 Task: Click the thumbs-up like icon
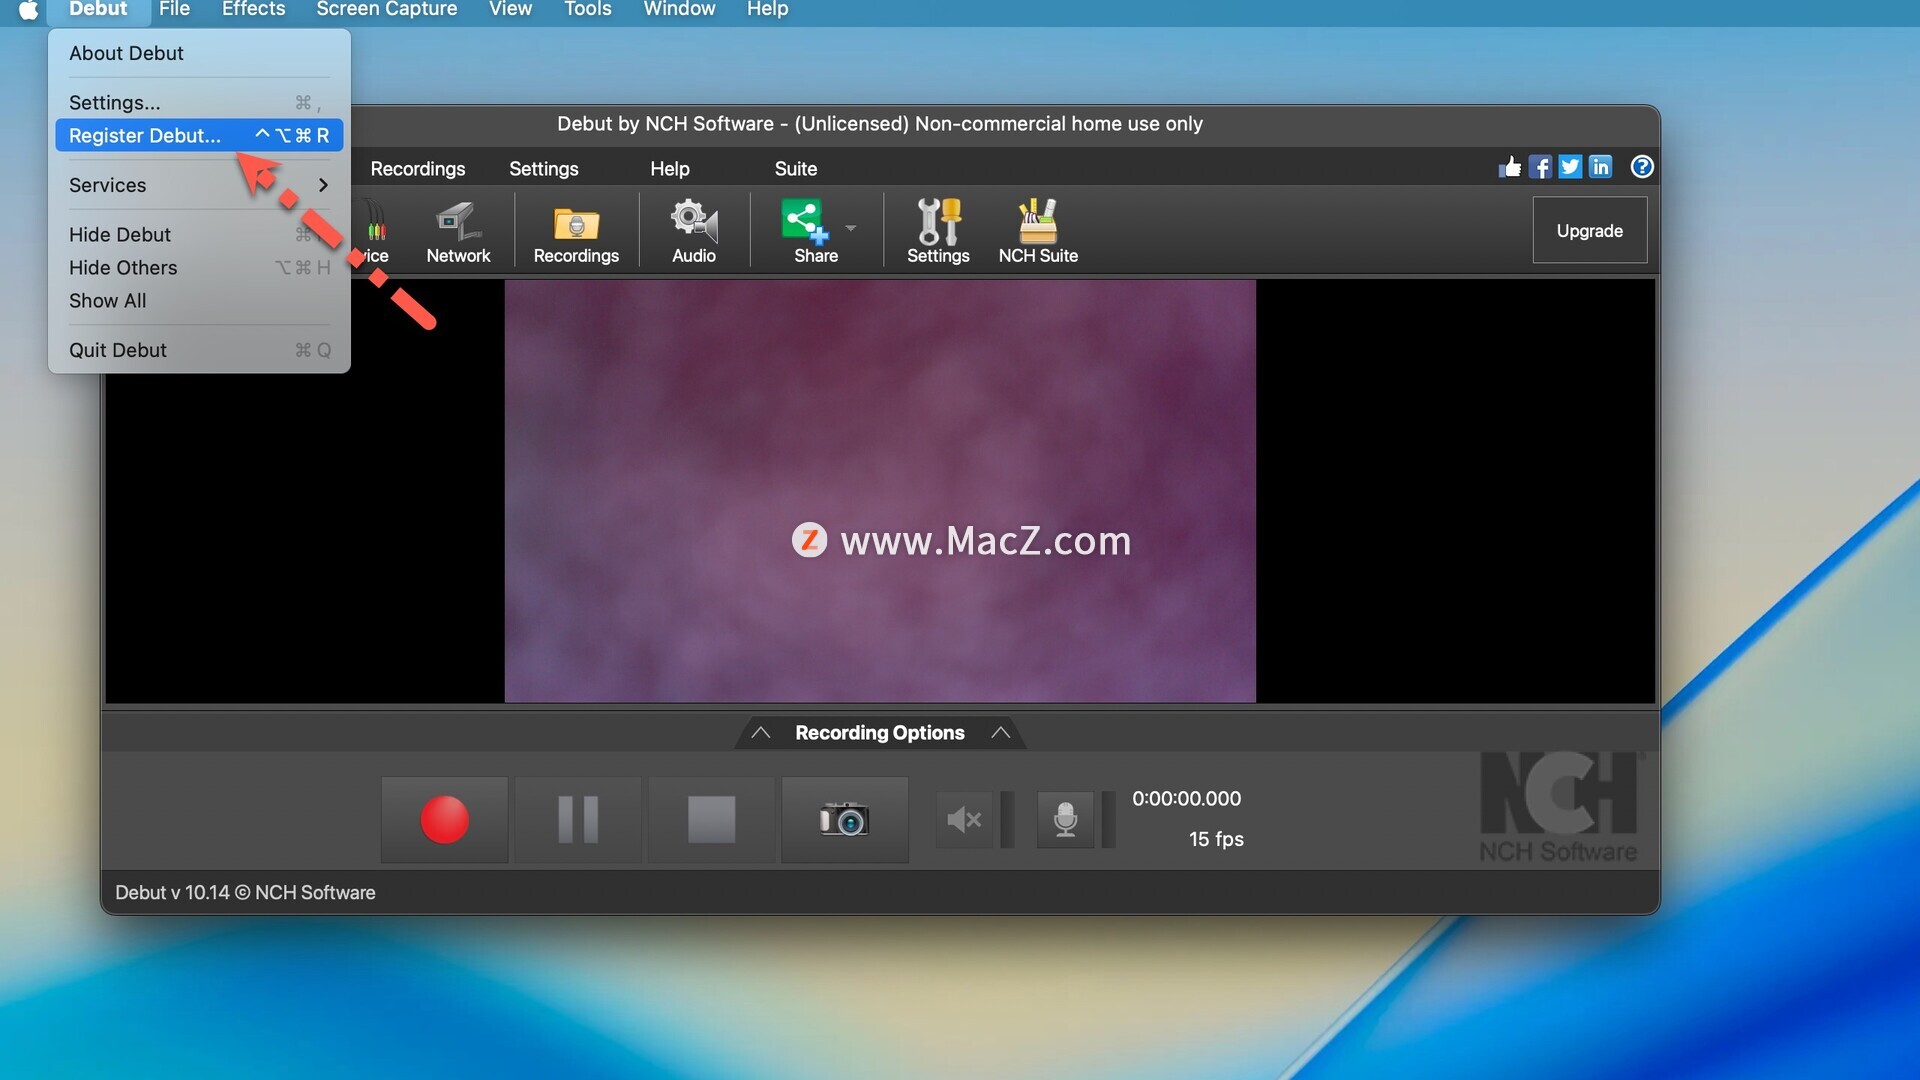click(1510, 167)
